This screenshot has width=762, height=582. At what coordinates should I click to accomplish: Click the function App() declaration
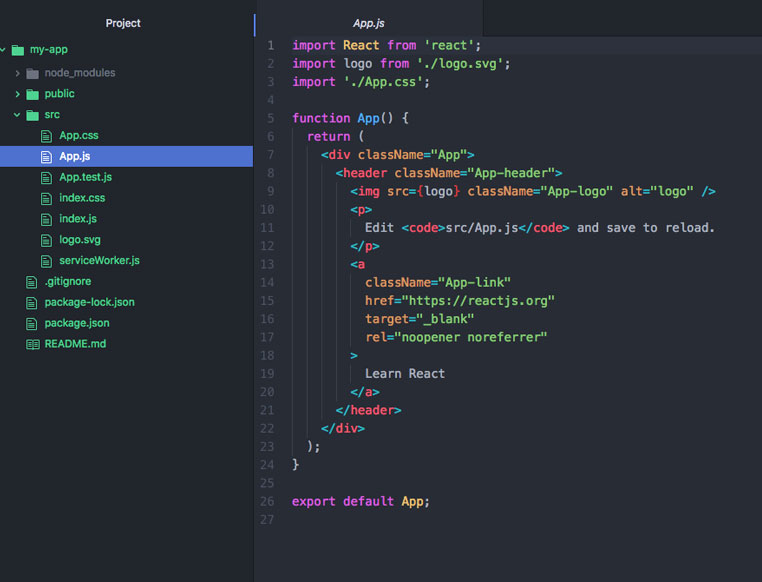pyautogui.click(x=350, y=119)
